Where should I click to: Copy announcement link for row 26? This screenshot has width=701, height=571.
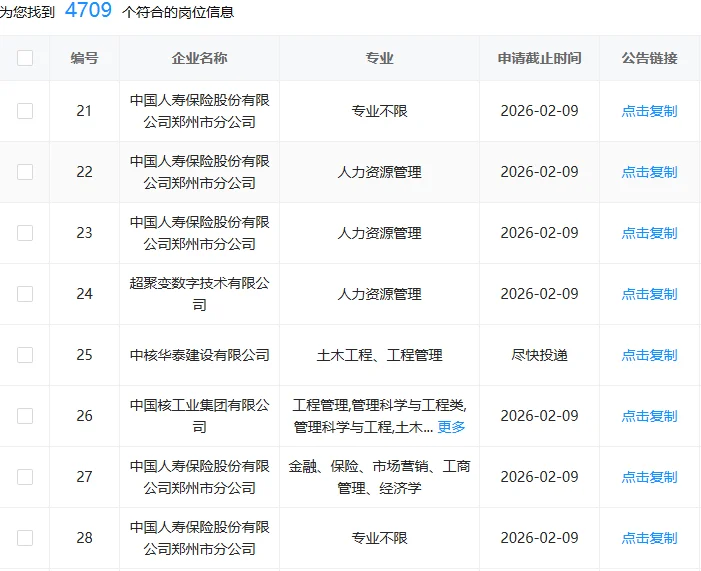pyautogui.click(x=650, y=416)
